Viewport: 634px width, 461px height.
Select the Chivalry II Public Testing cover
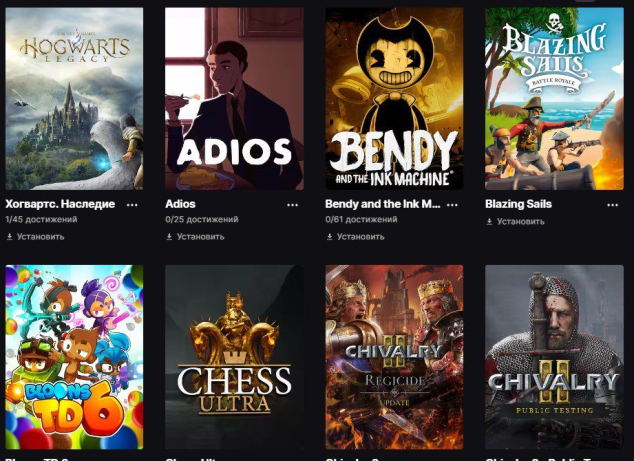[554, 357]
